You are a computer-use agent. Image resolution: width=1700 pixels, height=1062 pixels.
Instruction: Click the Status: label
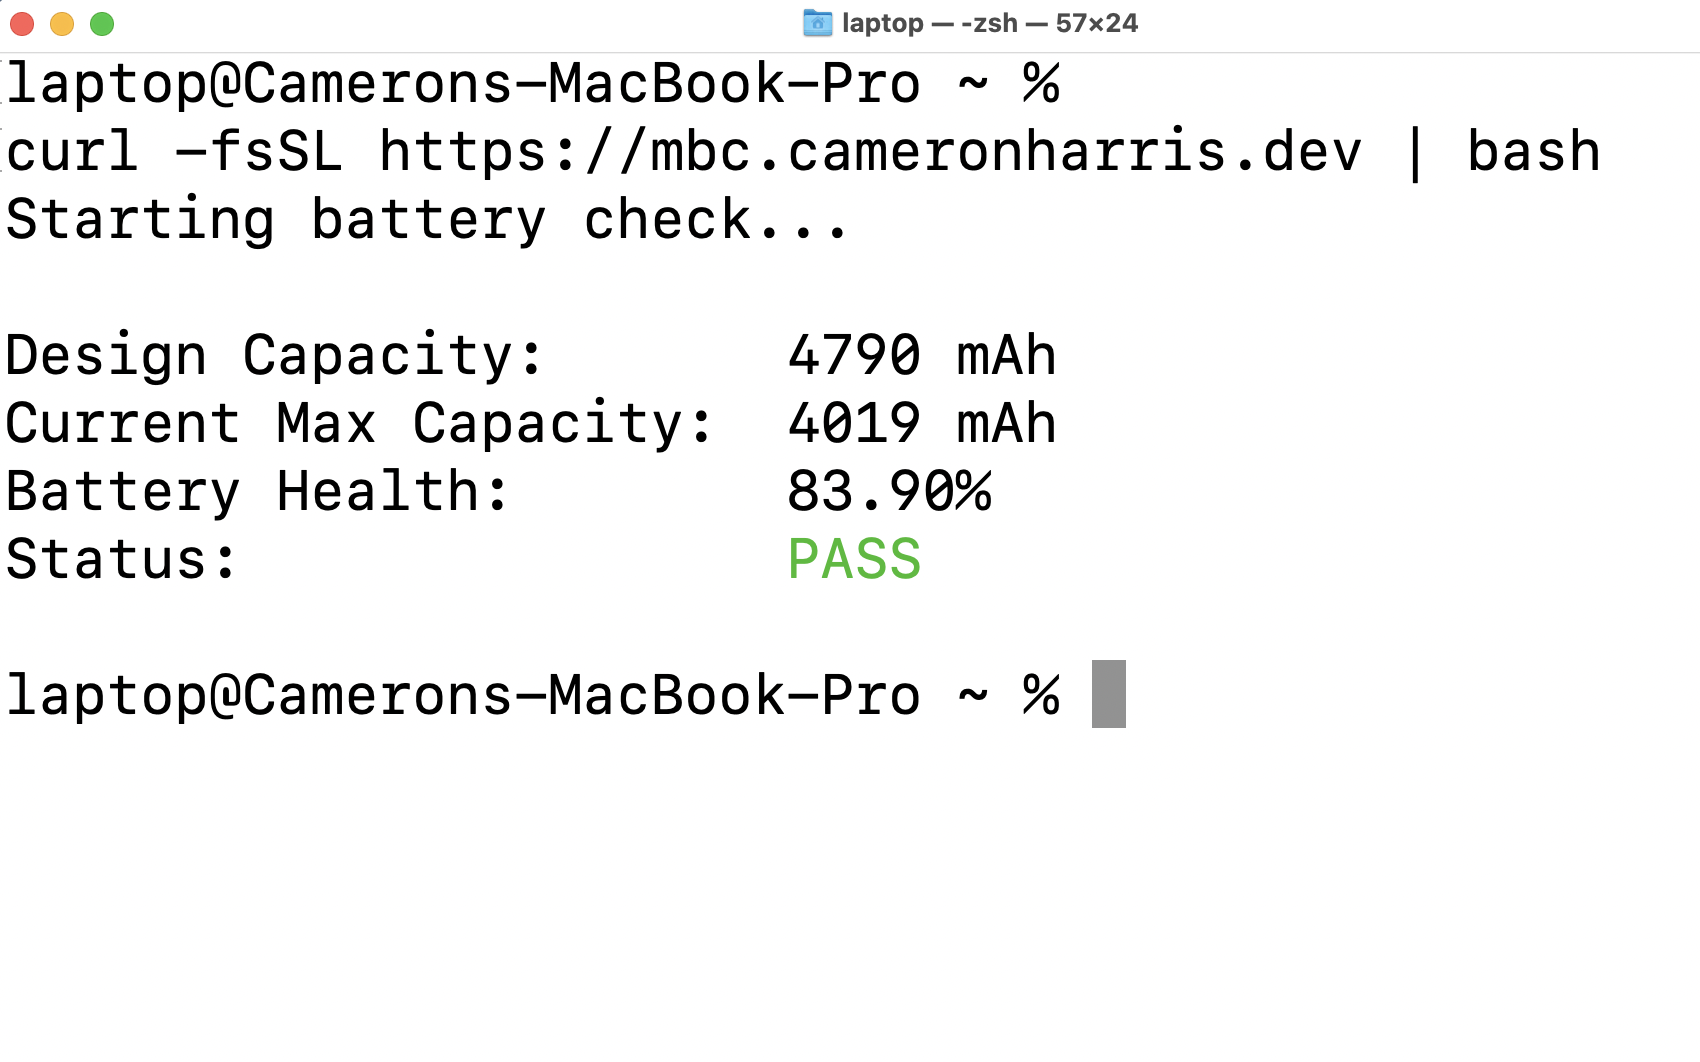tap(120, 559)
